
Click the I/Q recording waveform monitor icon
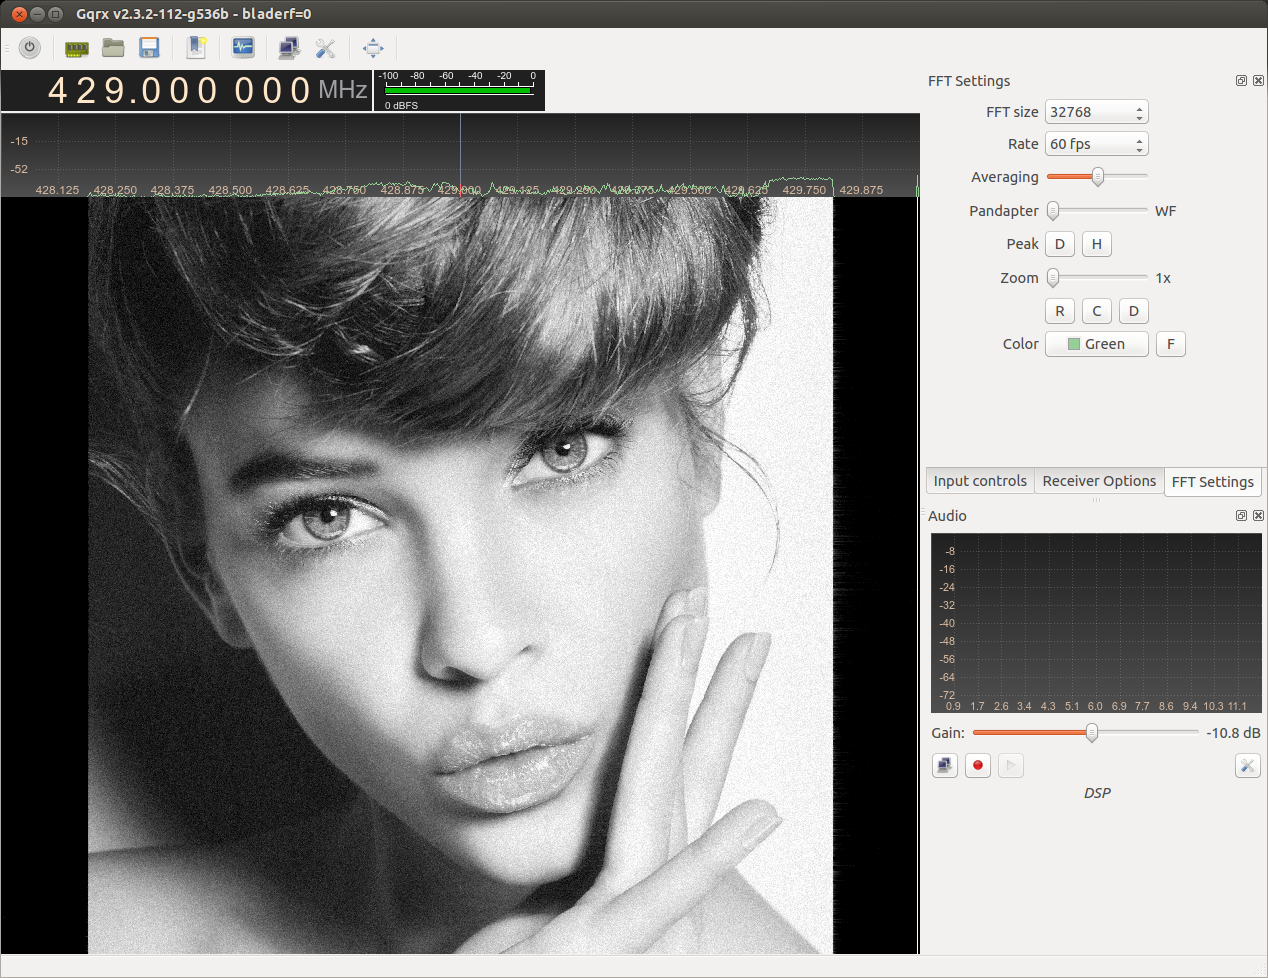[243, 47]
